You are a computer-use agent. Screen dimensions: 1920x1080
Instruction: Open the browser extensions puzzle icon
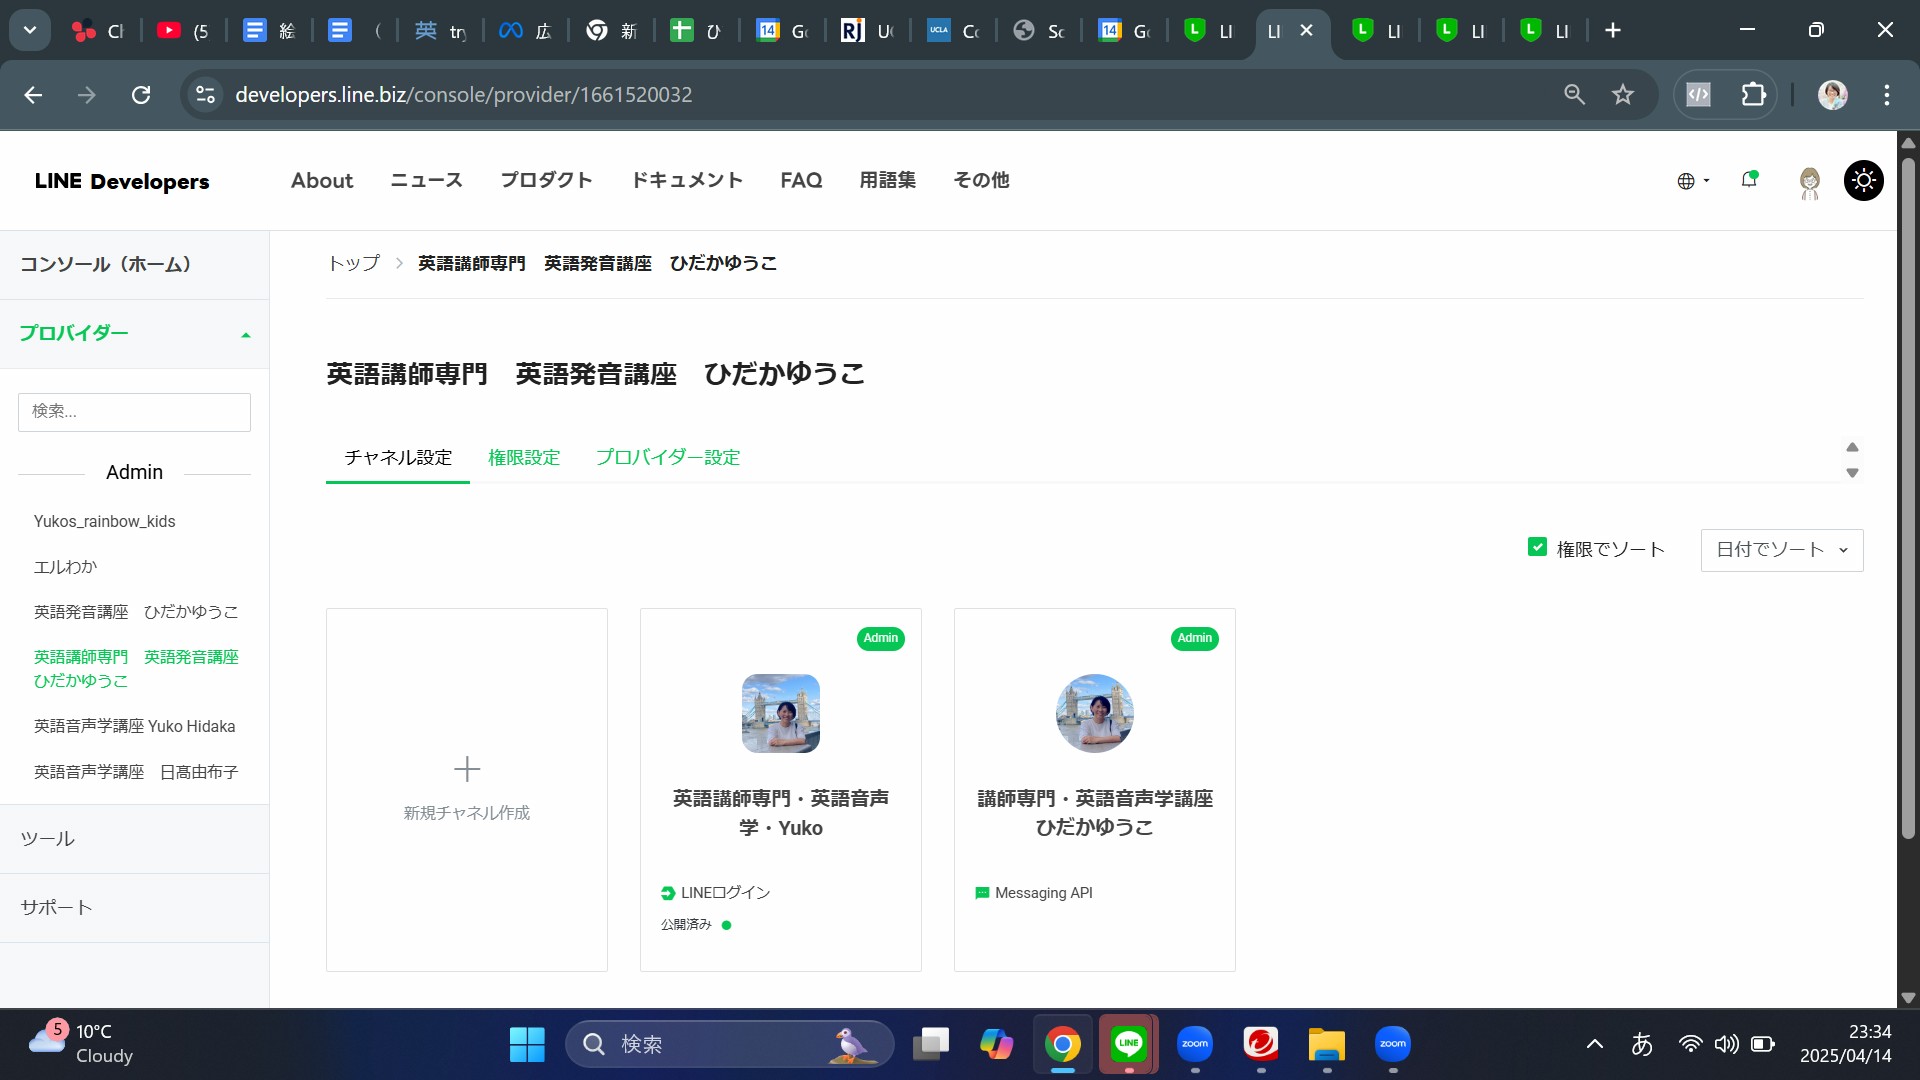tap(1754, 95)
